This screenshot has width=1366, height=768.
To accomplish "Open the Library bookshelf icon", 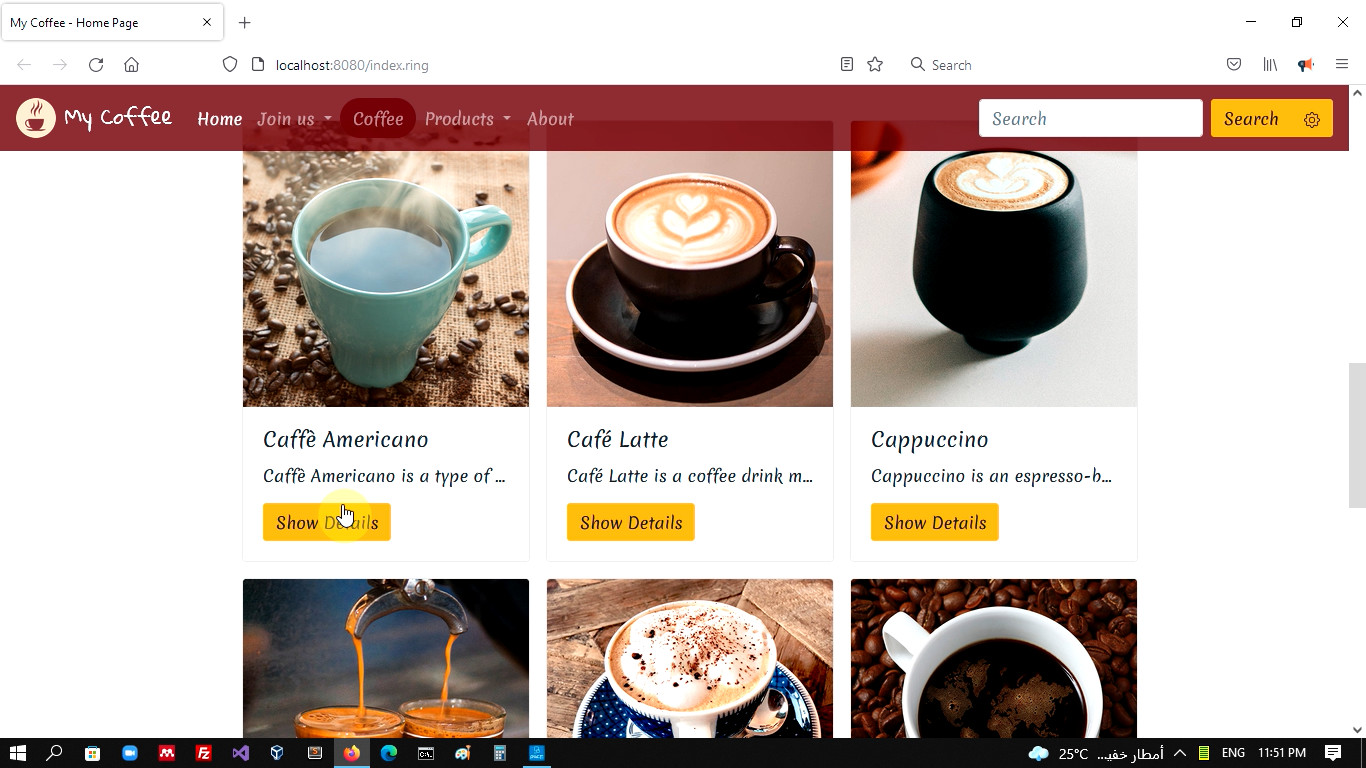I will (1270, 65).
